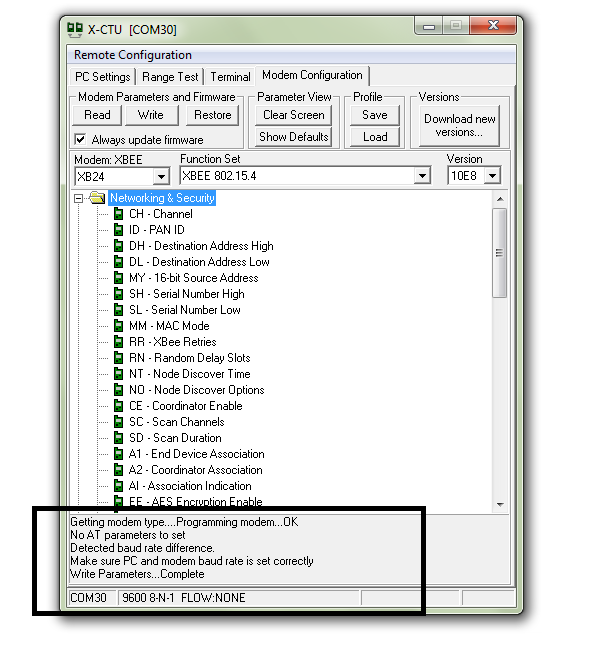
Task: Click the Networking & Security folder icon
Action: click(97, 198)
